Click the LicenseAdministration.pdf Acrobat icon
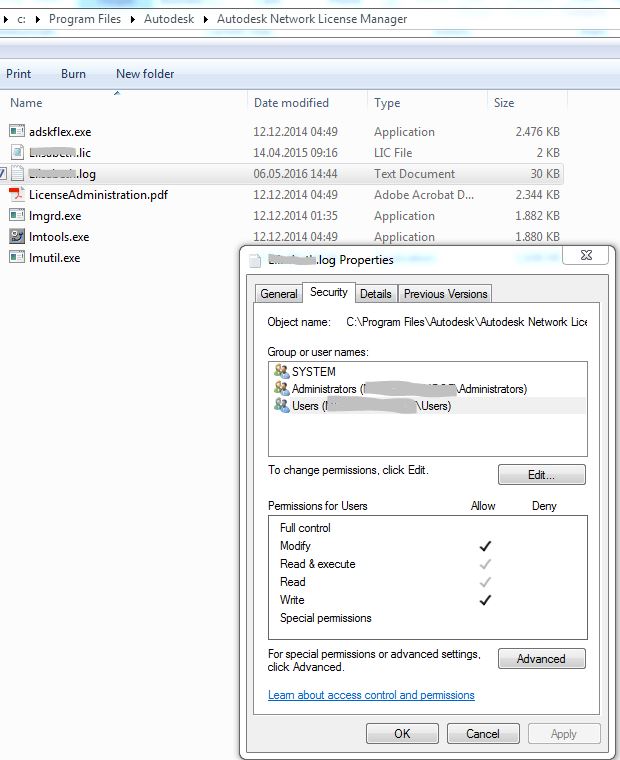 coord(17,194)
